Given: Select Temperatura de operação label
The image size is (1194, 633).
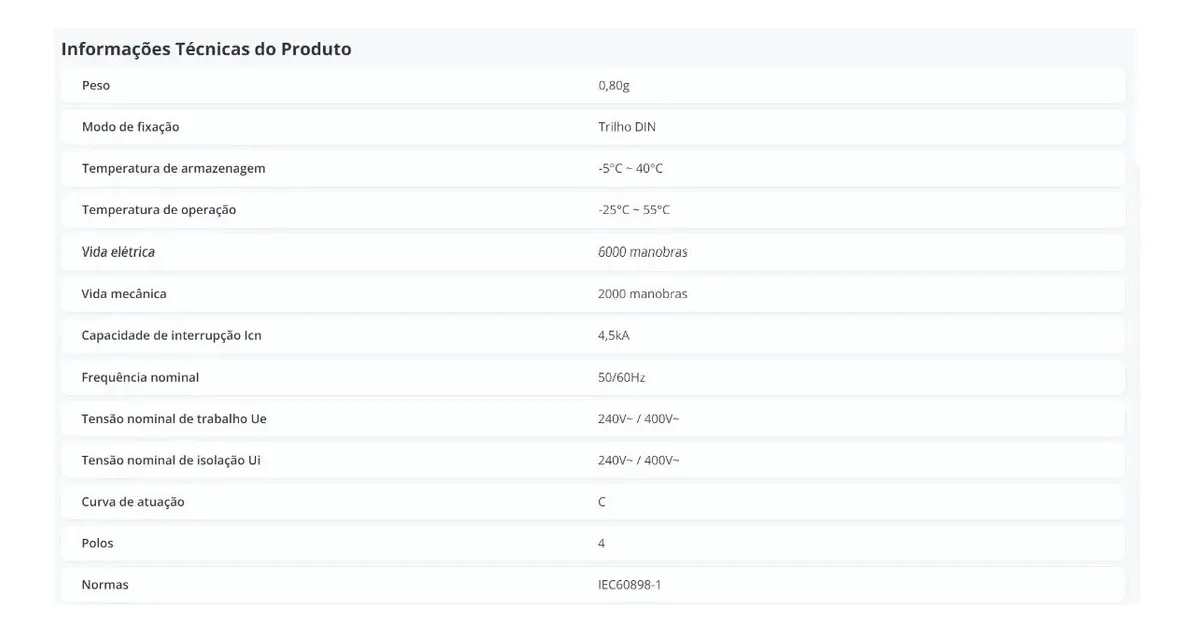Looking at the screenshot, I should click(x=159, y=209).
